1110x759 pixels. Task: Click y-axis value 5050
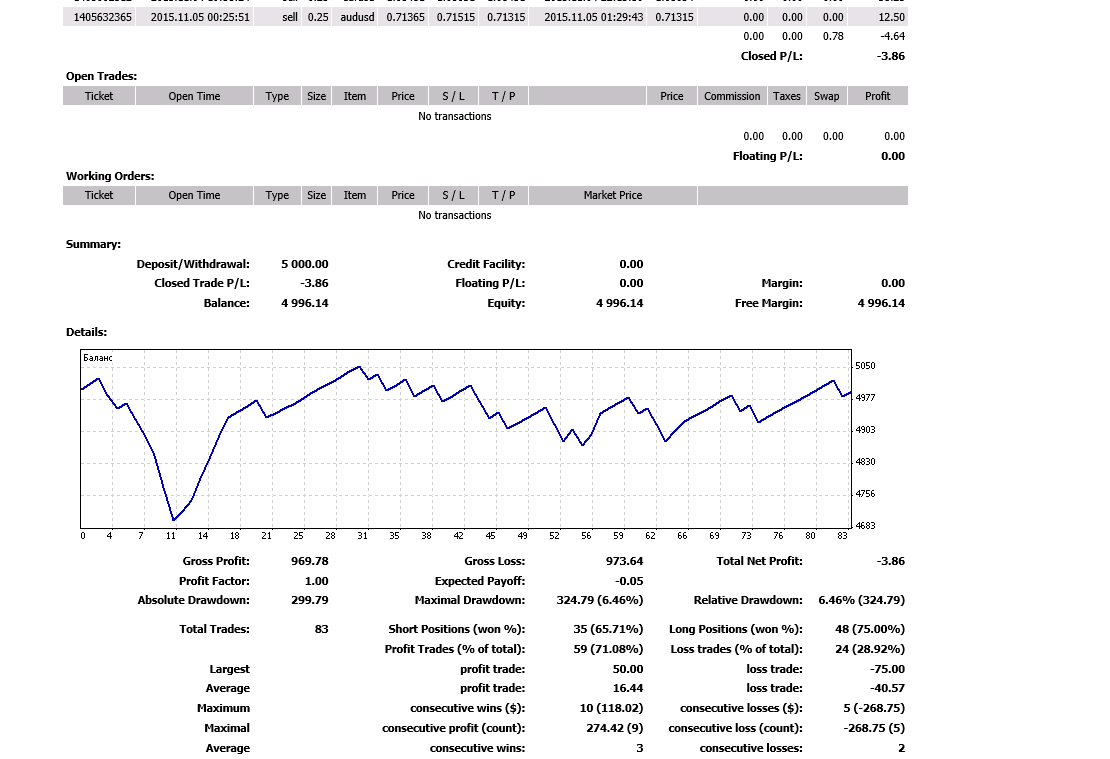coord(865,366)
